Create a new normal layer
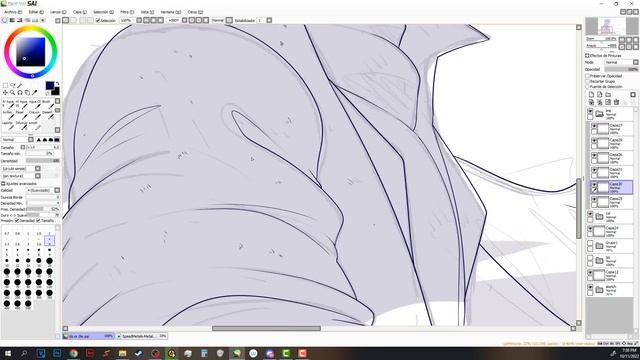Viewport: 640px width, 360px height. click(x=591, y=95)
